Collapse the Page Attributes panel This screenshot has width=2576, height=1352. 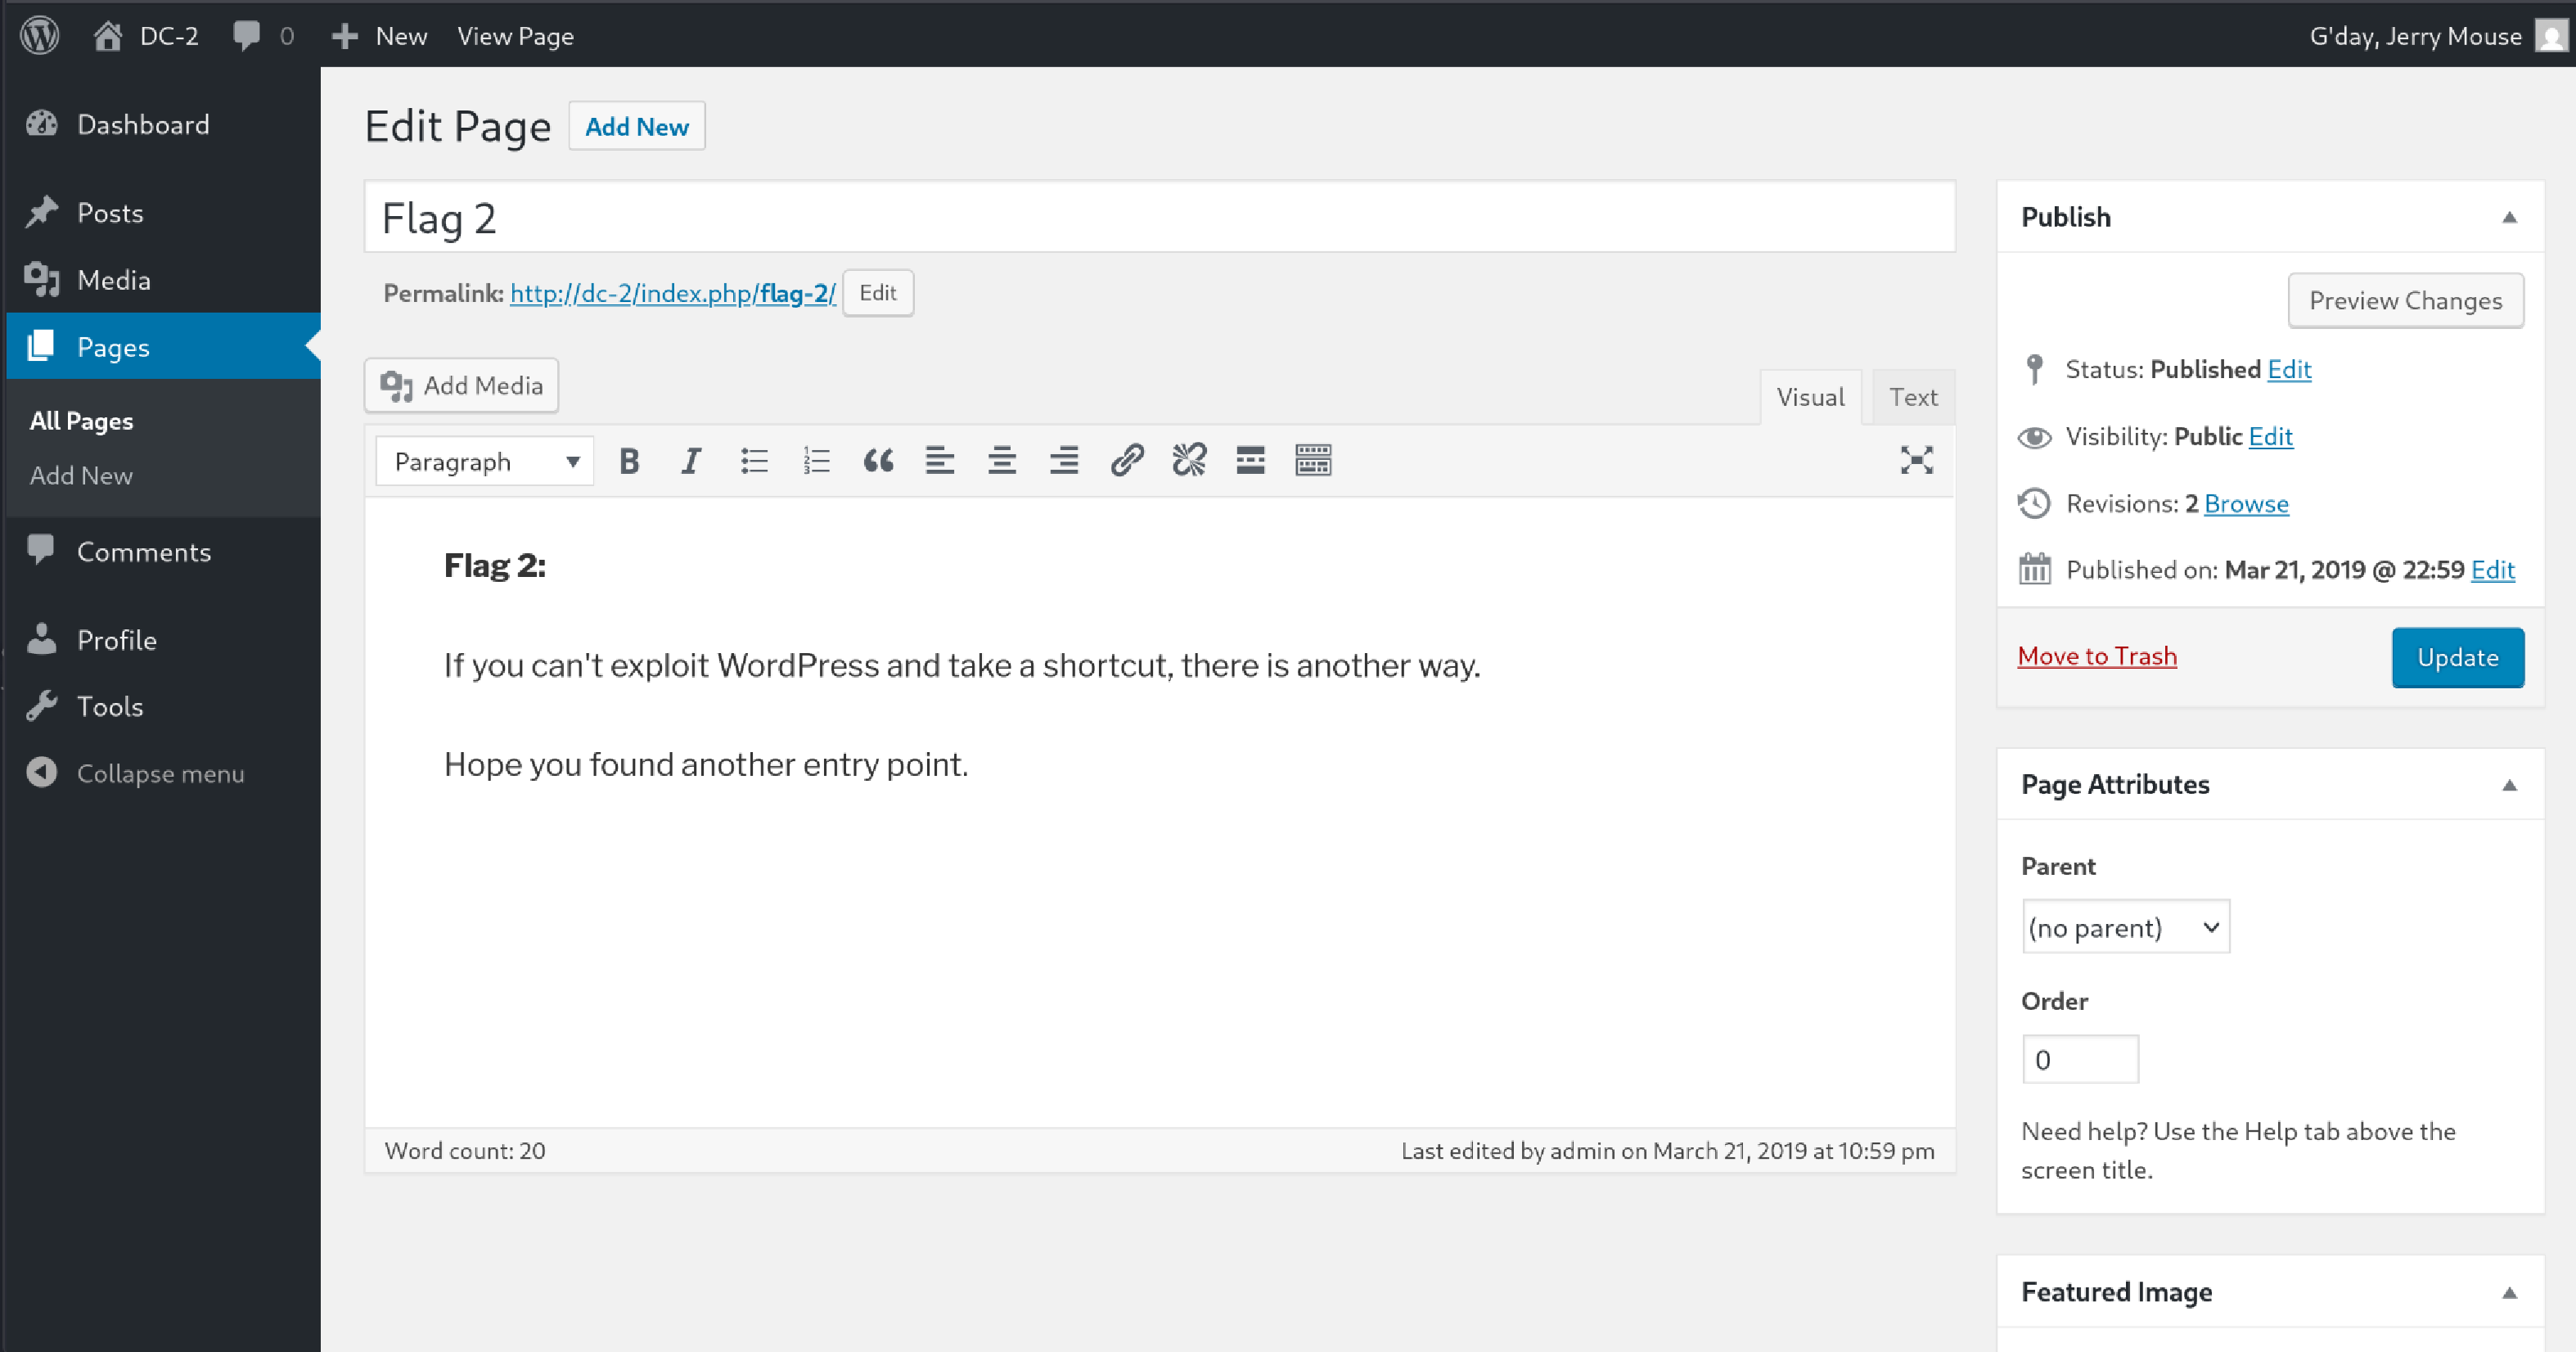(x=2509, y=785)
